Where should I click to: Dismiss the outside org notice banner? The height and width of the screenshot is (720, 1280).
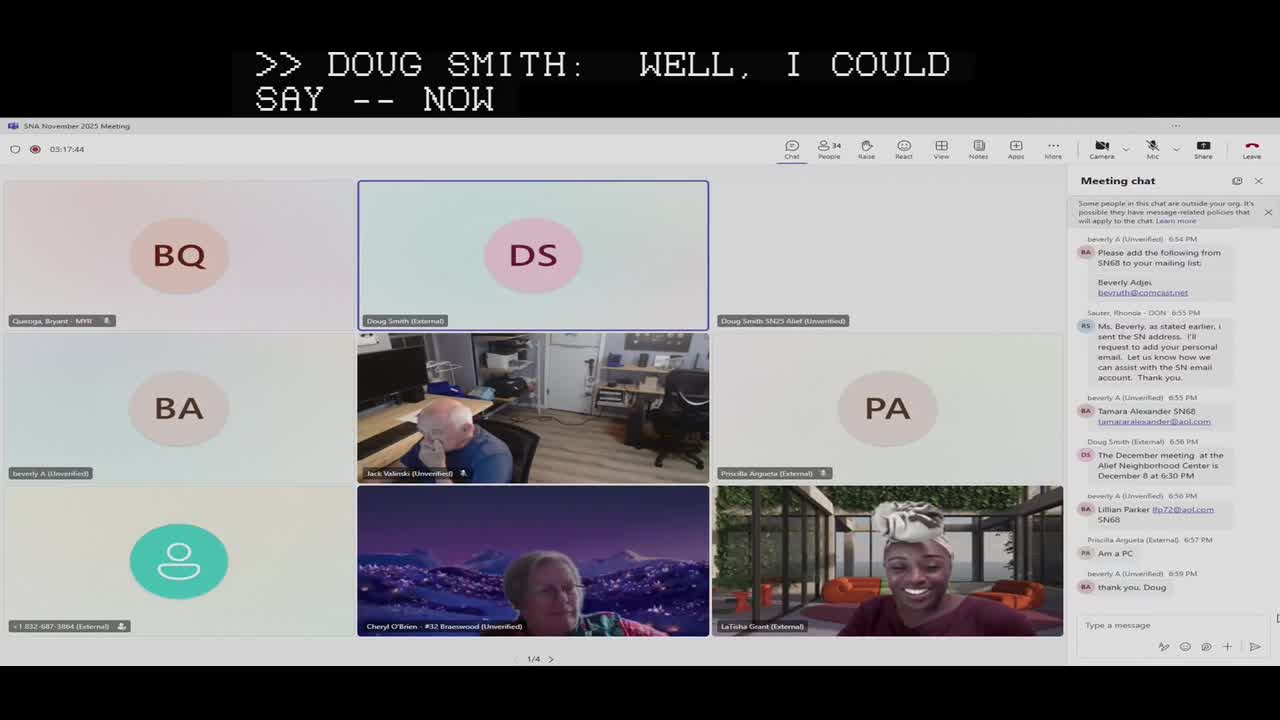tap(1268, 212)
